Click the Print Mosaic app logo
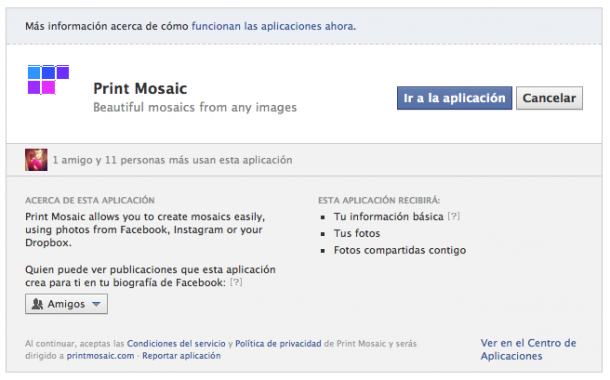This screenshot has height=380, width=610. [48, 80]
